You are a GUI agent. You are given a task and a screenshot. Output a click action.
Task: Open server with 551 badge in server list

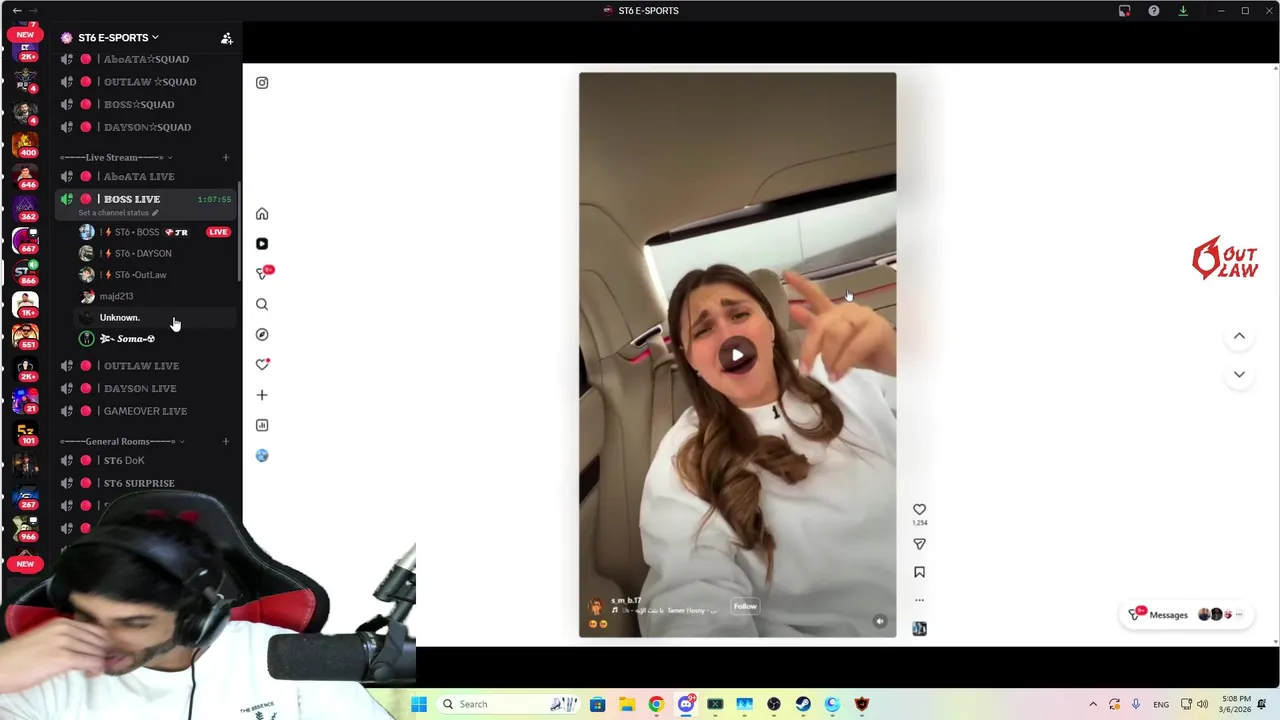pyautogui.click(x=25, y=337)
